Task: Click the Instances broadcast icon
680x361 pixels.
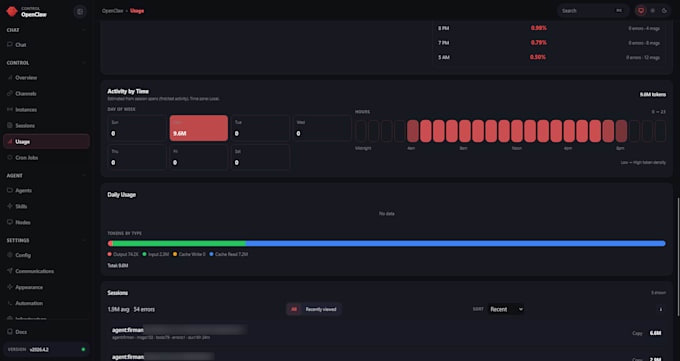Action: pyautogui.click(x=10, y=110)
